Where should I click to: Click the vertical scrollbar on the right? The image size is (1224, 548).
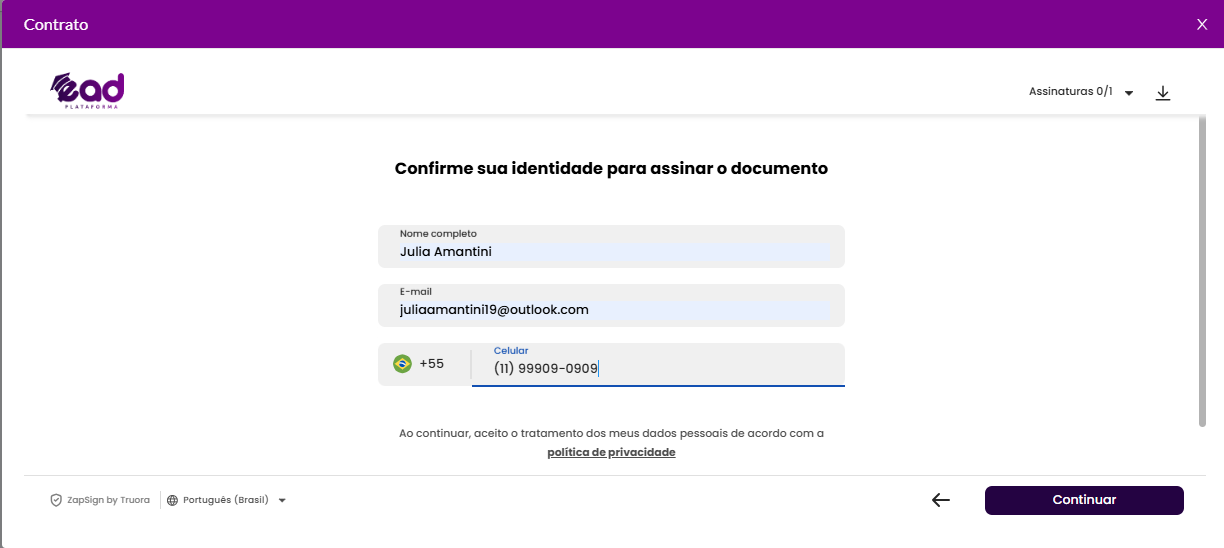coord(1202,271)
